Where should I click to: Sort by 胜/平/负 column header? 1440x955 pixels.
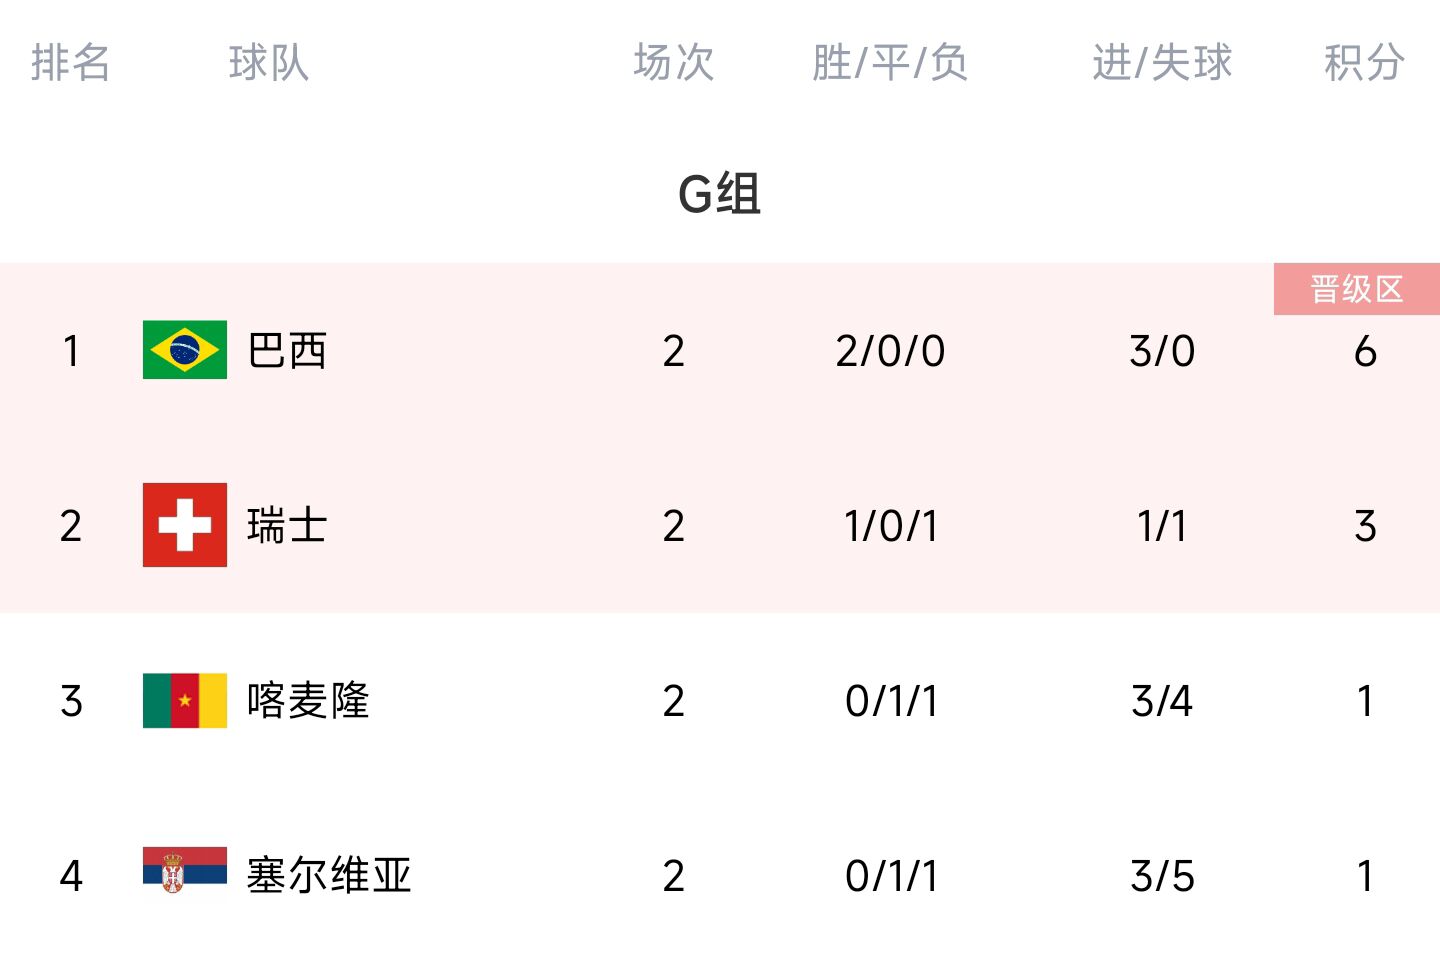(x=890, y=62)
